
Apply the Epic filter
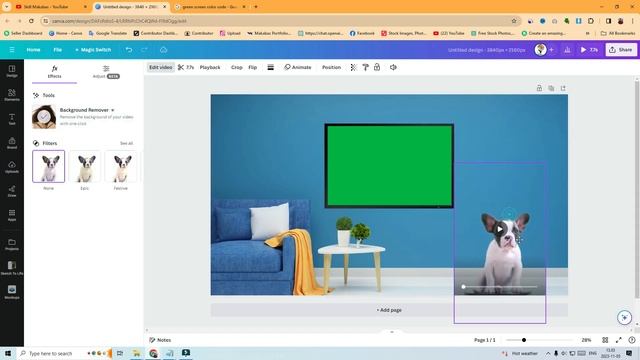(84, 166)
